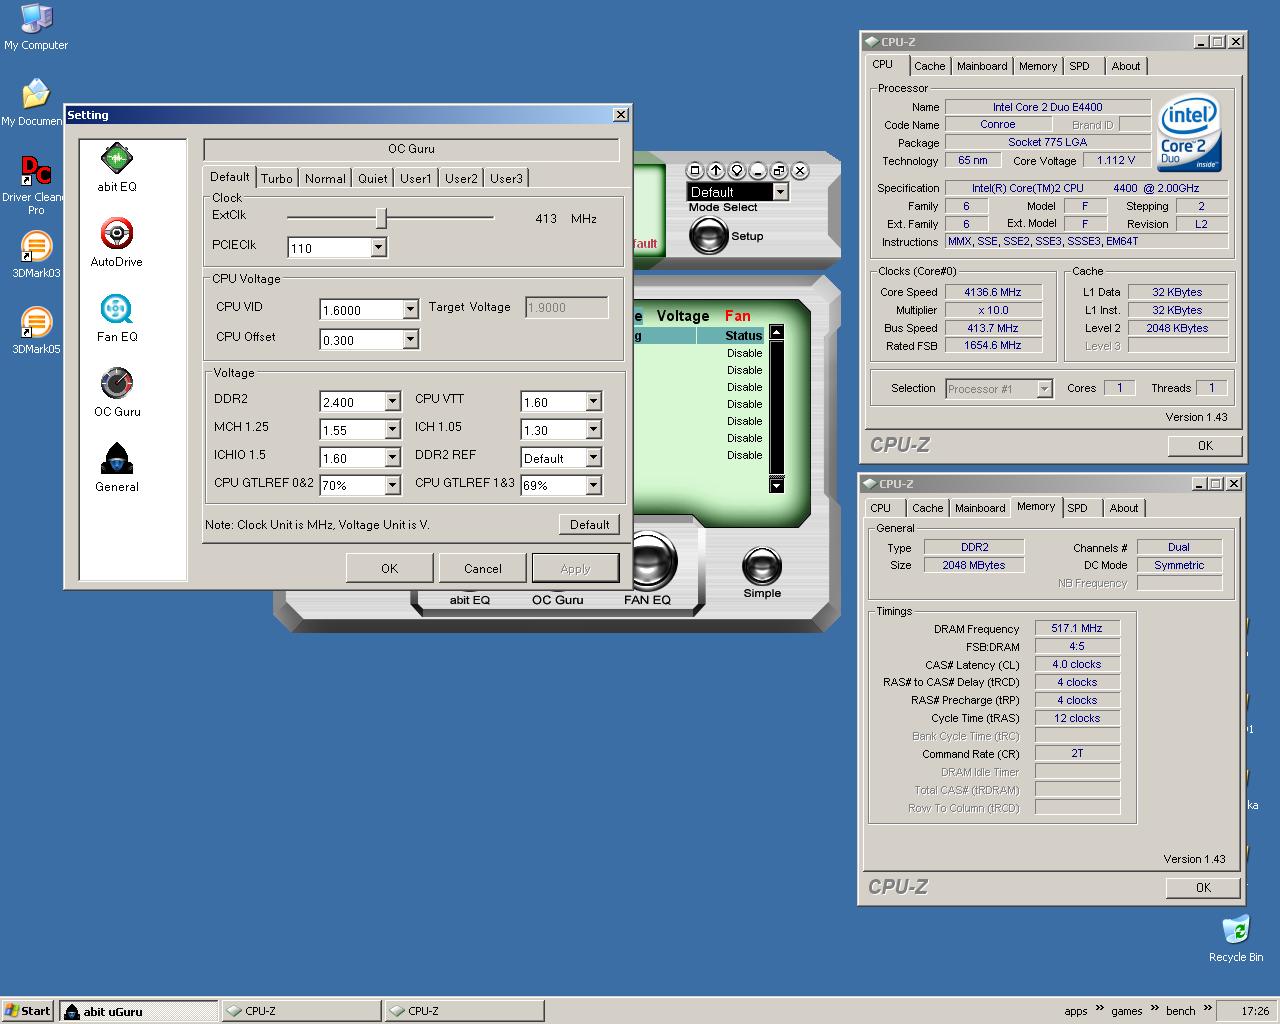Click the round Setup button in uGuru
1280x1024 pixels.
coord(709,236)
